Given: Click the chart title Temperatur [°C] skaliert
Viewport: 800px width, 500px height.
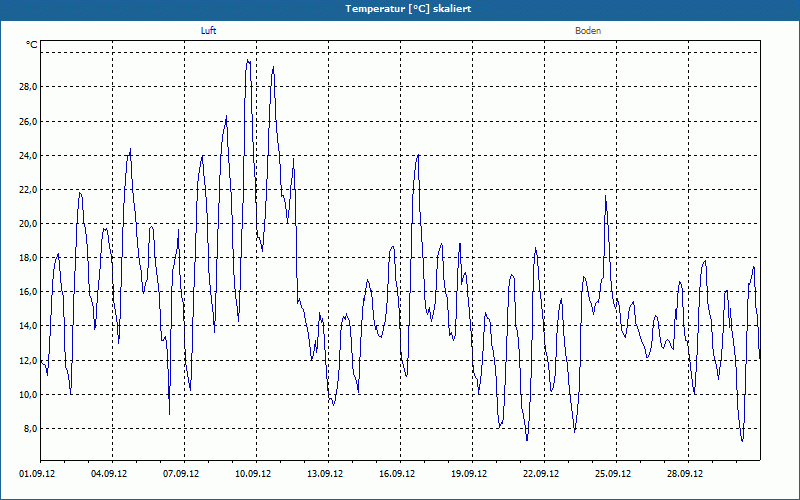Looking at the screenshot, I should [408, 9].
